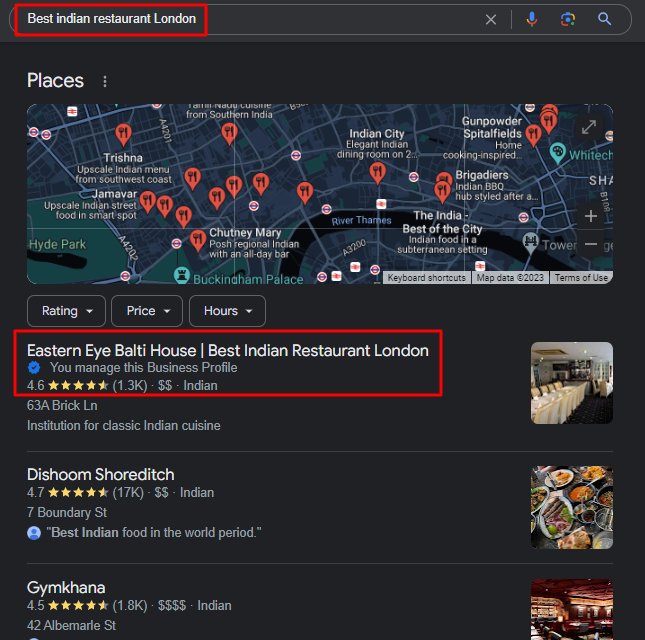Image resolution: width=645 pixels, height=640 pixels.
Task: Open Google Lens image search icon
Action: (568, 19)
